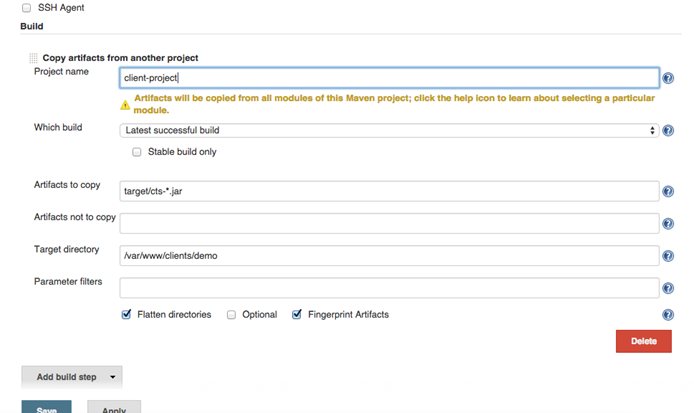
Task: Open help for Which build option
Action: coord(667,131)
